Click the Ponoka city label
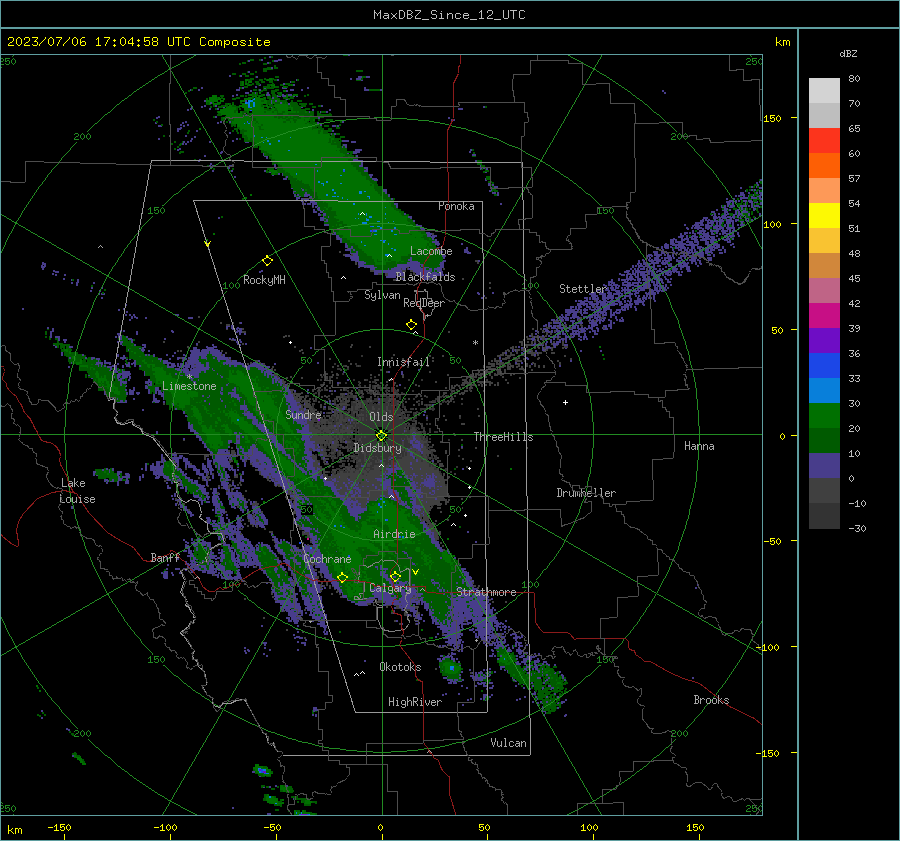Image resolution: width=900 pixels, height=841 pixels. tap(456, 206)
